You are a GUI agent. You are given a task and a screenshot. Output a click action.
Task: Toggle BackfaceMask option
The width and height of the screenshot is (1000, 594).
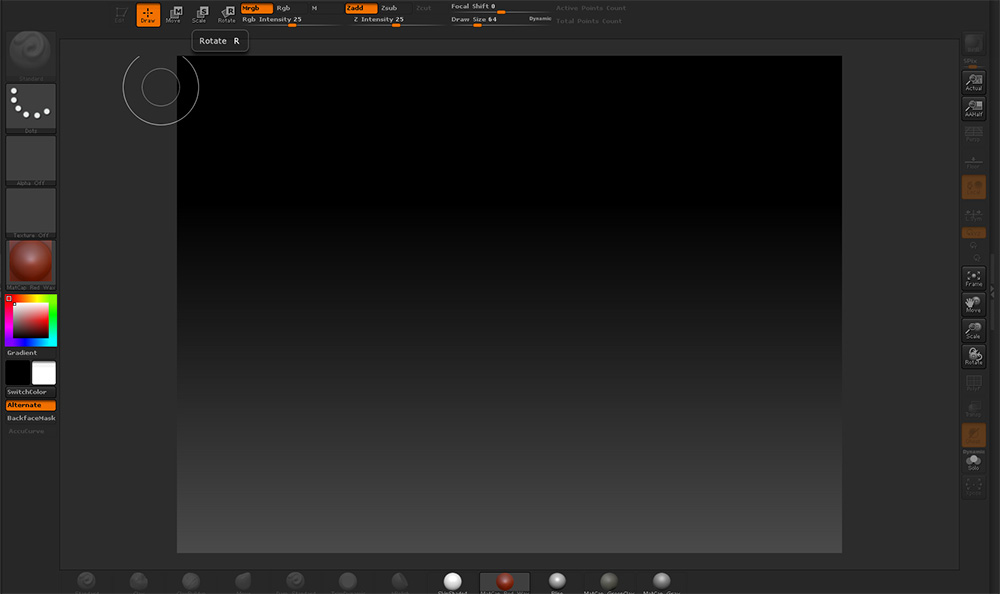(31, 419)
